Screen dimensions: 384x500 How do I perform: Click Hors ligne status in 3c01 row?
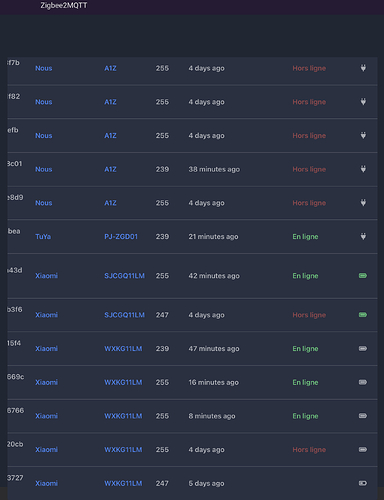[x=309, y=169]
